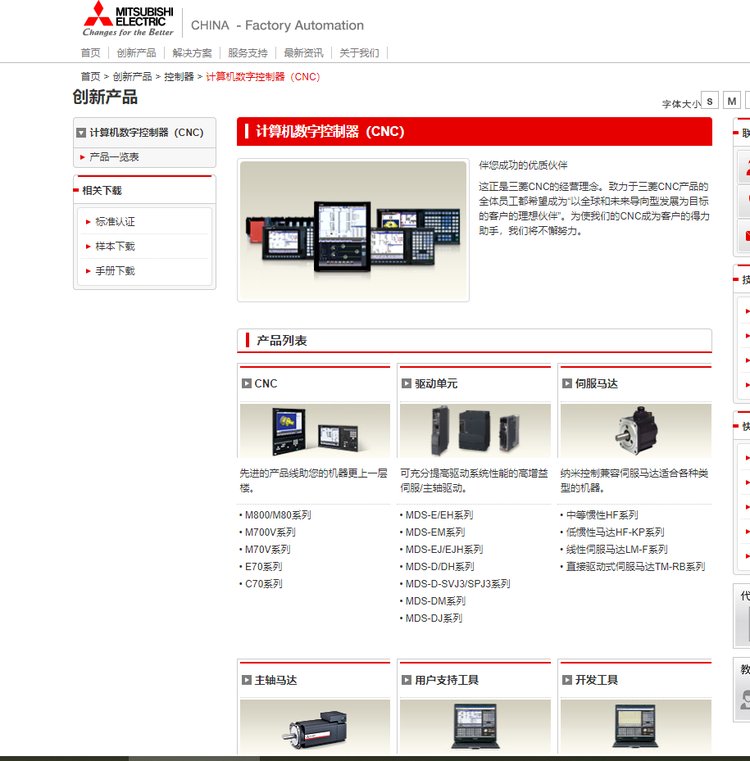Open the 服务支持 navigation menu
Viewport: 750px width, 761px height.
[x=247, y=53]
